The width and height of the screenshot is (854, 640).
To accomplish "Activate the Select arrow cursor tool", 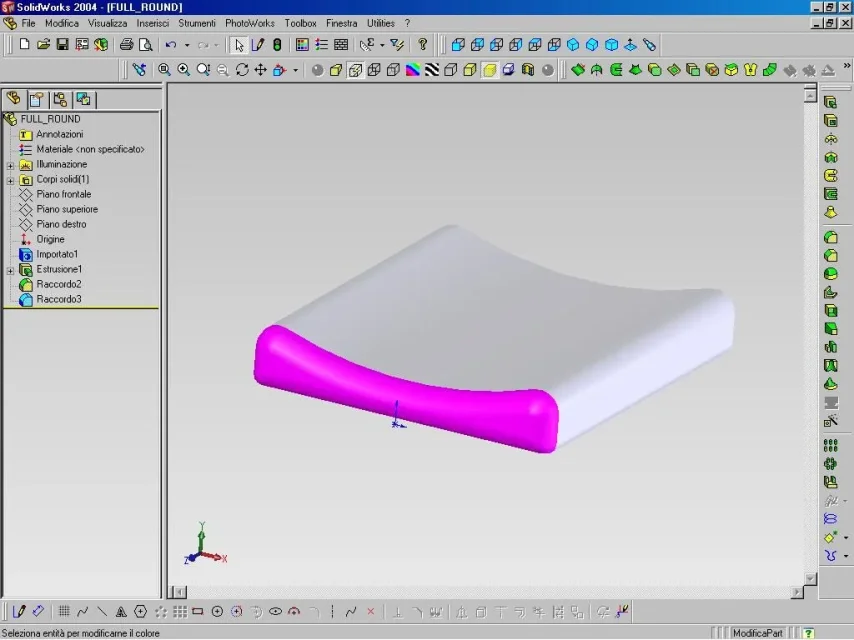I will click(x=239, y=45).
